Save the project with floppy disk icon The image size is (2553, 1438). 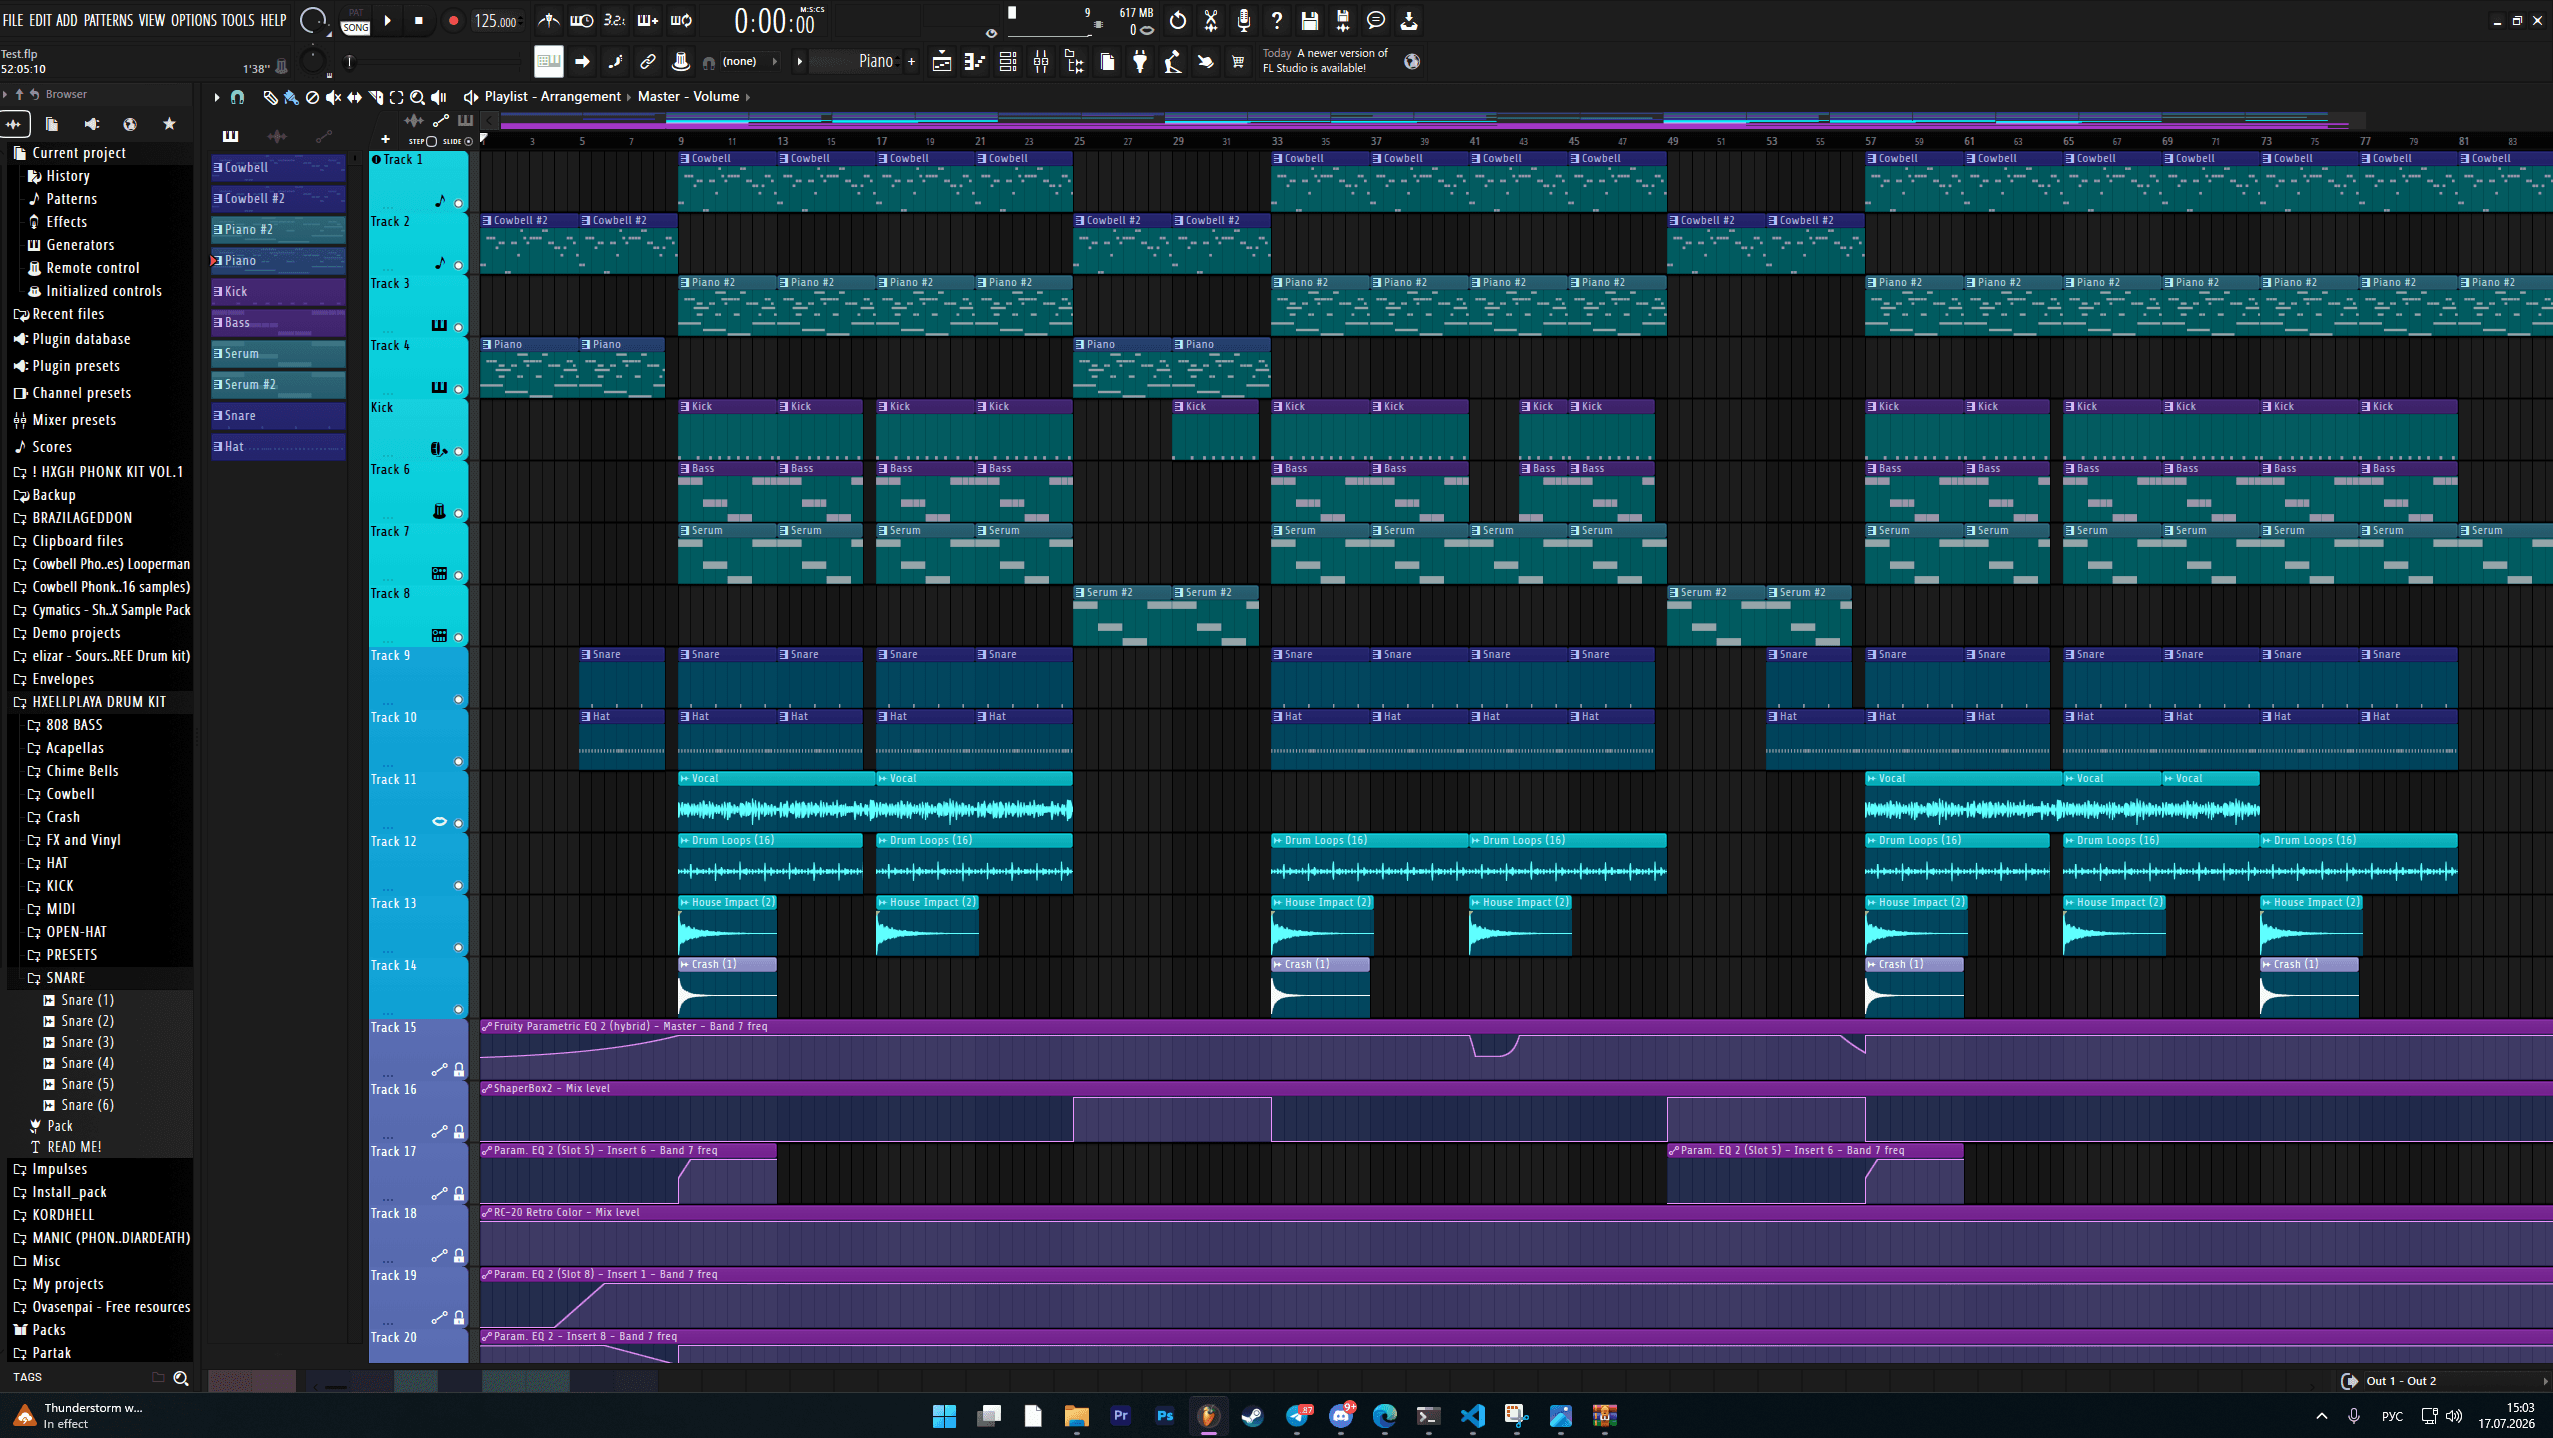1309,20
